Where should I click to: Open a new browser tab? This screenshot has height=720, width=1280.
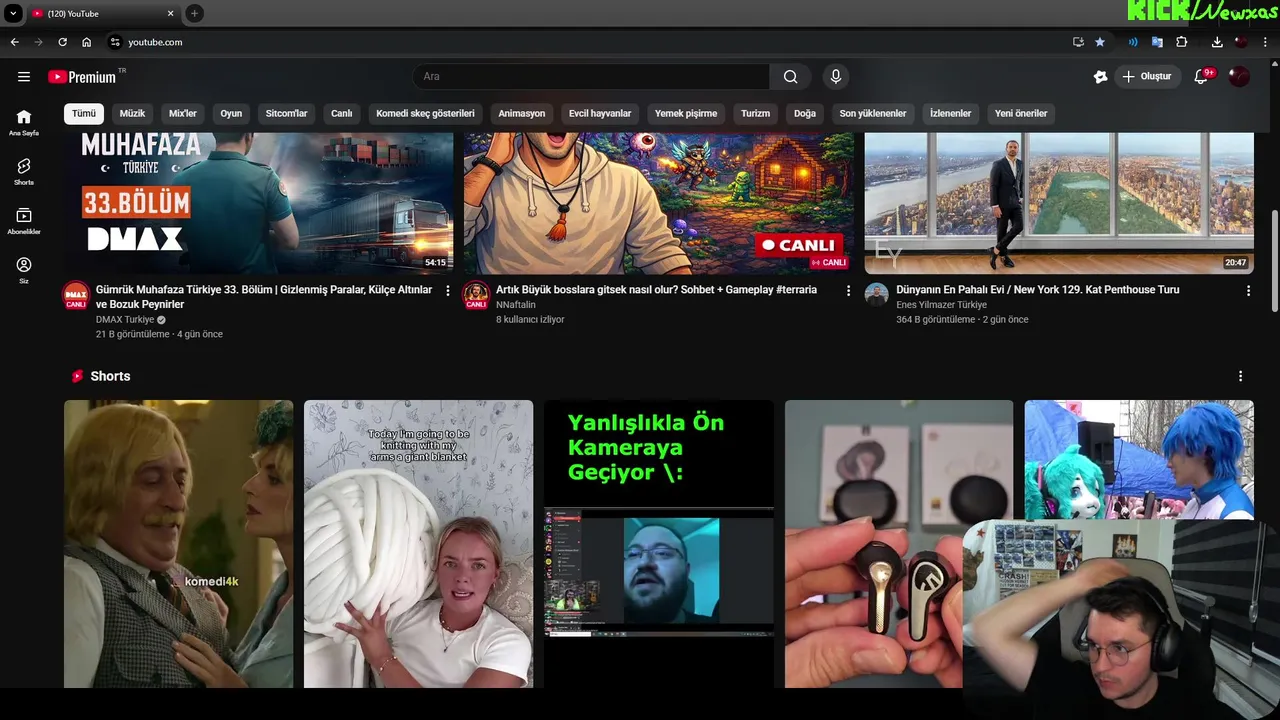(x=194, y=13)
